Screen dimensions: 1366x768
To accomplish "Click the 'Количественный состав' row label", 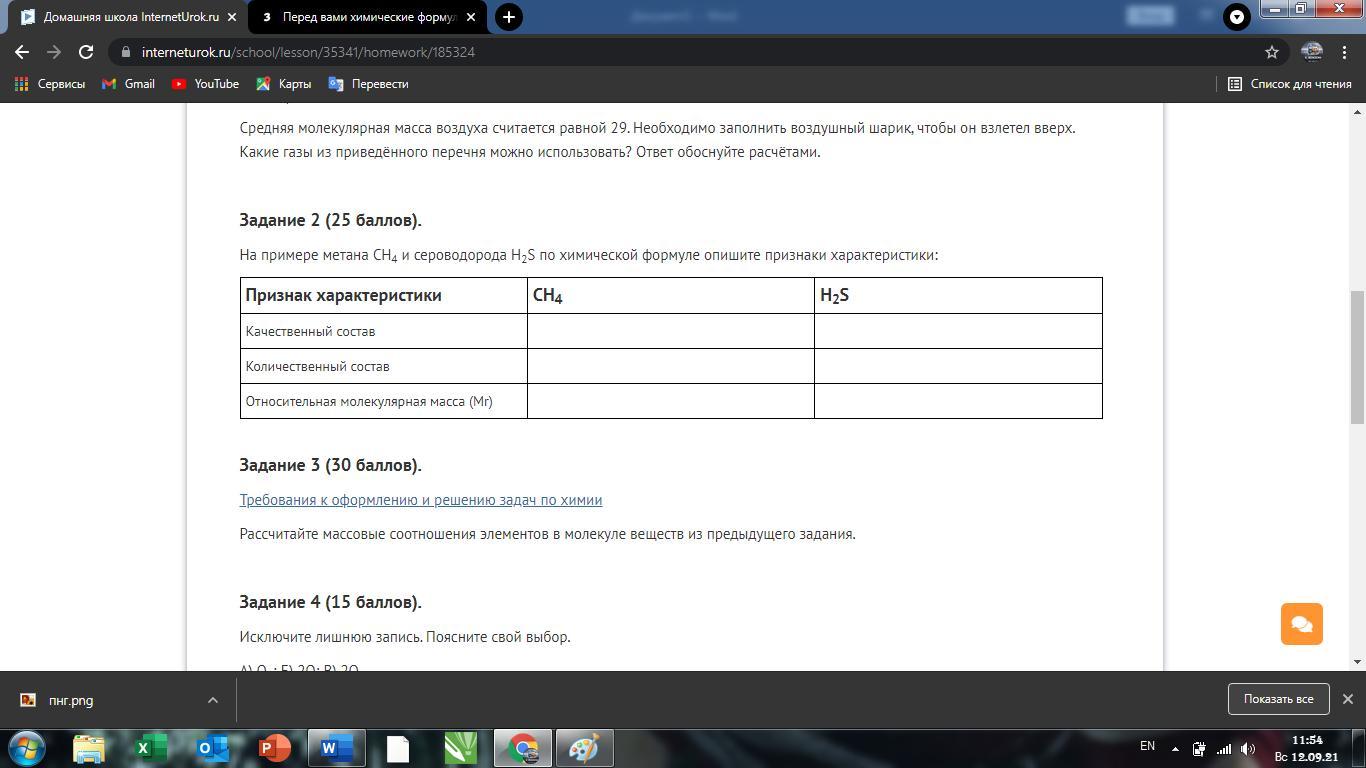I will click(x=318, y=366).
